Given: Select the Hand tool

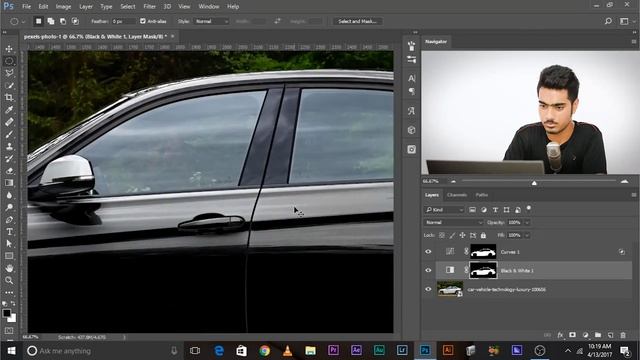Looking at the screenshot, I should (x=9, y=268).
